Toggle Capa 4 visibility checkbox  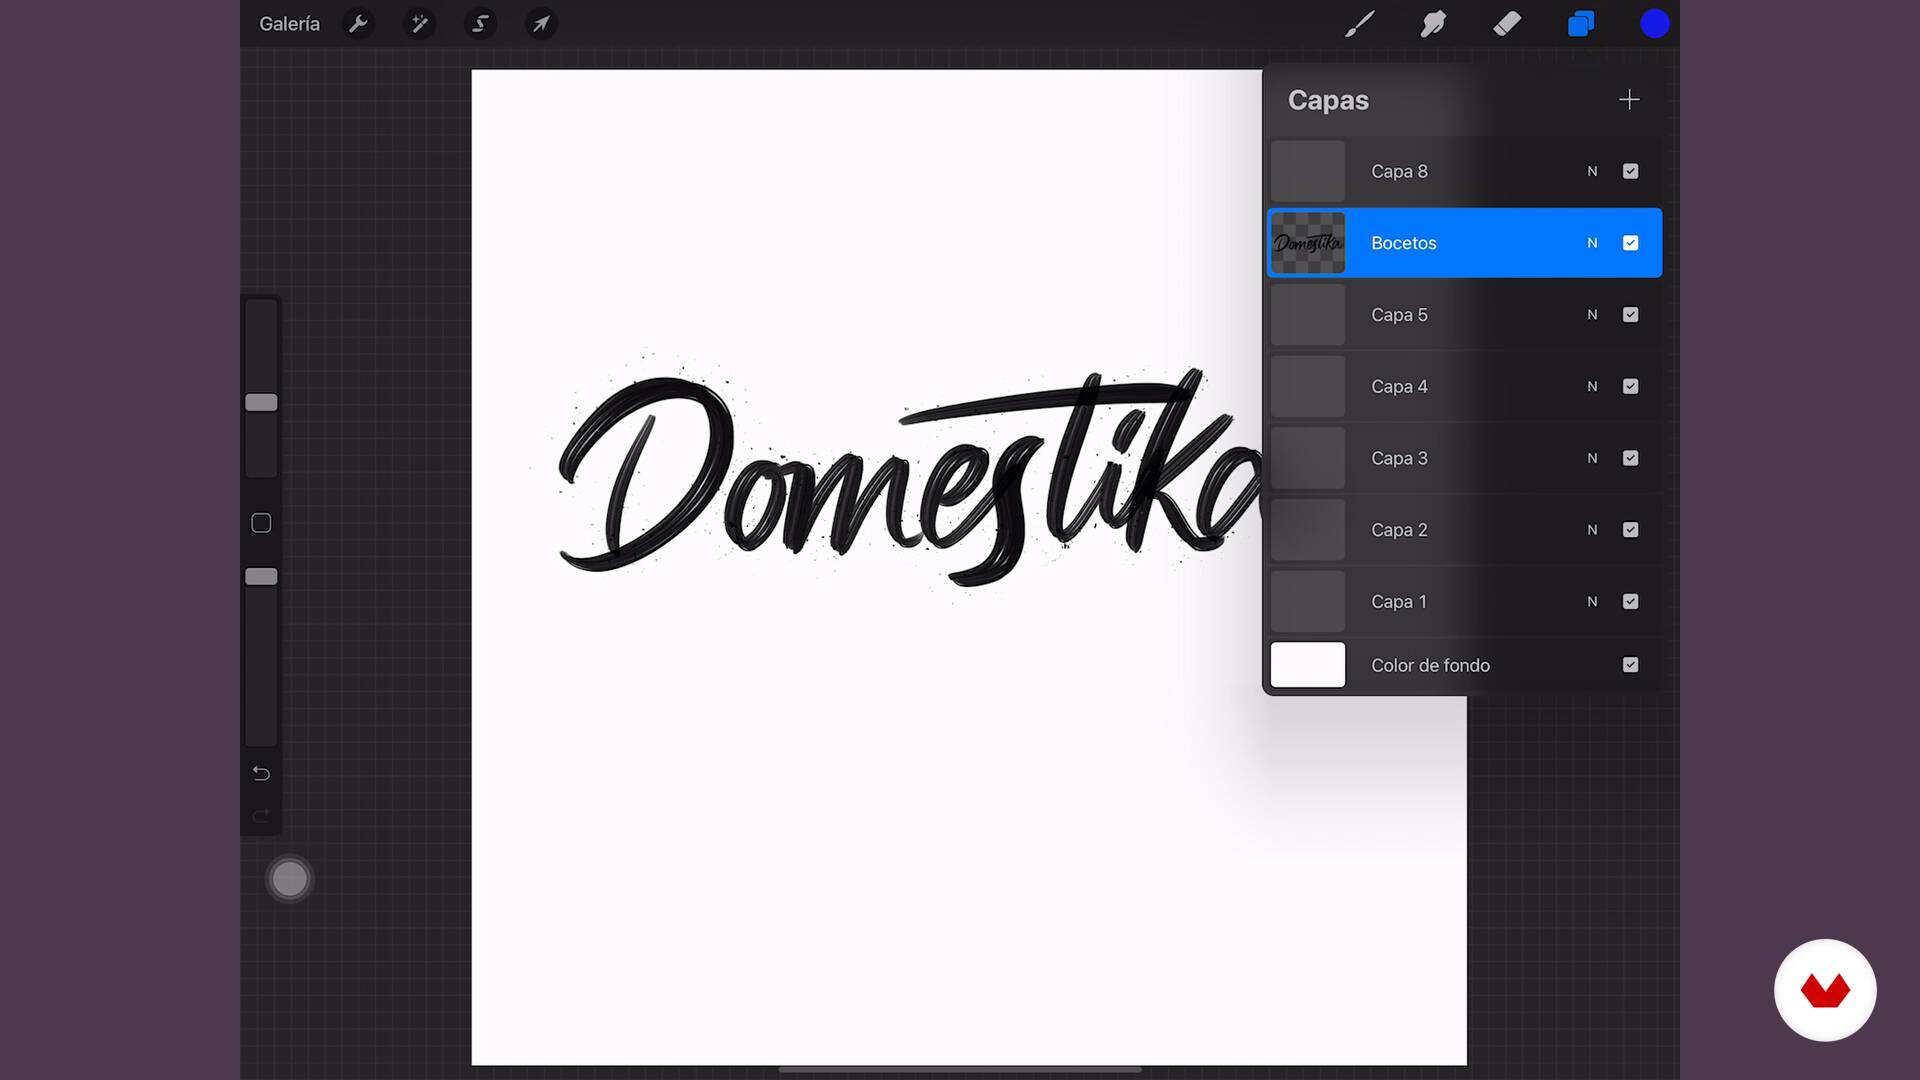click(x=1630, y=386)
